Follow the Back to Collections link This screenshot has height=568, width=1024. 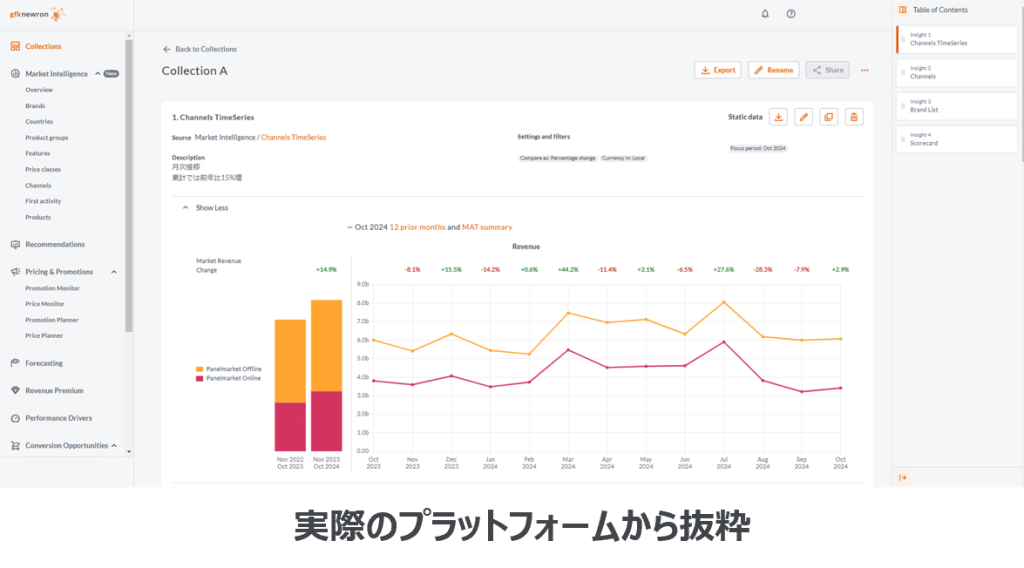206,49
